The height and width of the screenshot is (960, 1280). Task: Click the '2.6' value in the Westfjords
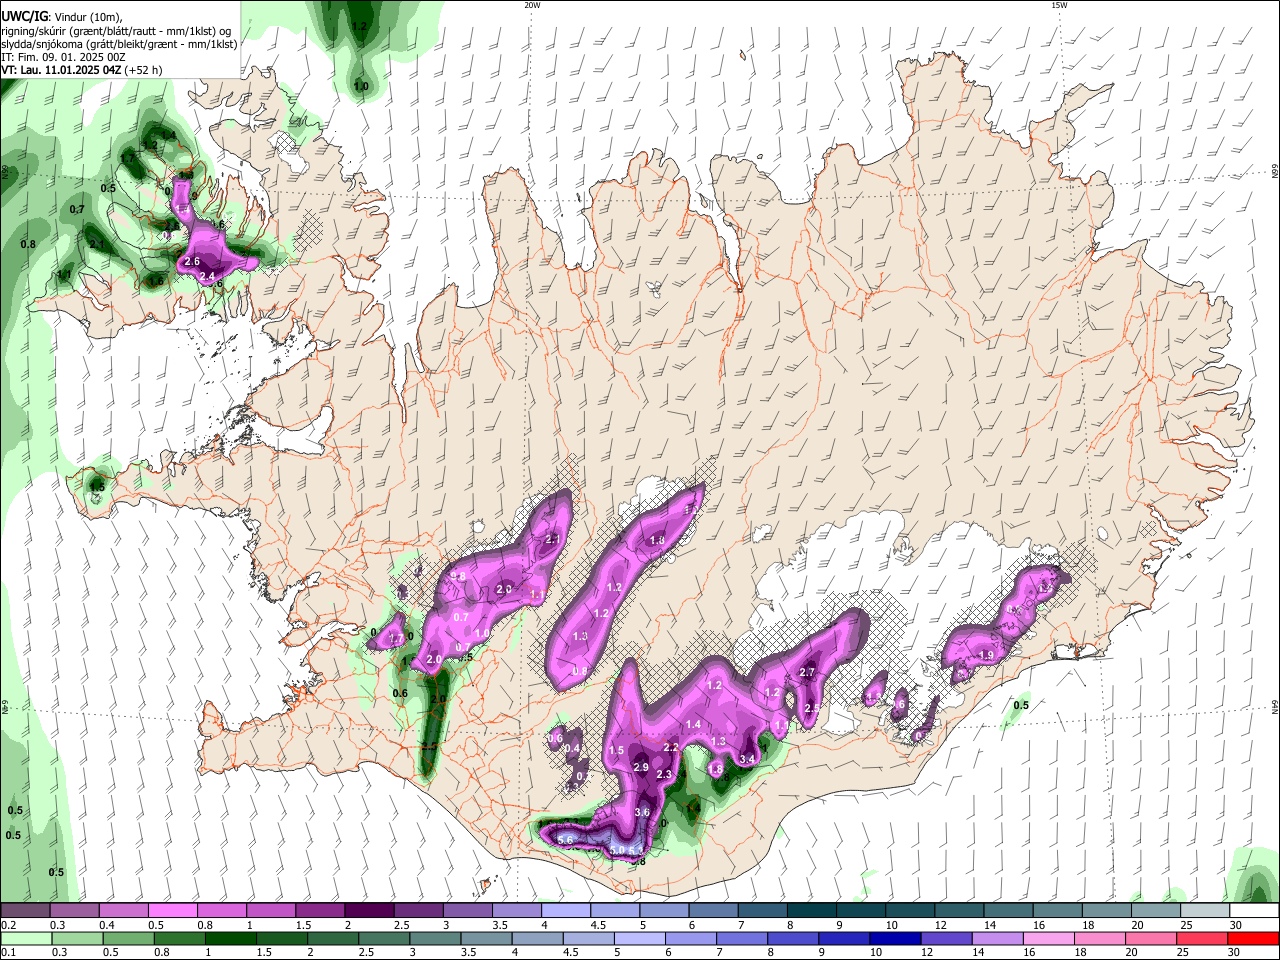(192, 261)
